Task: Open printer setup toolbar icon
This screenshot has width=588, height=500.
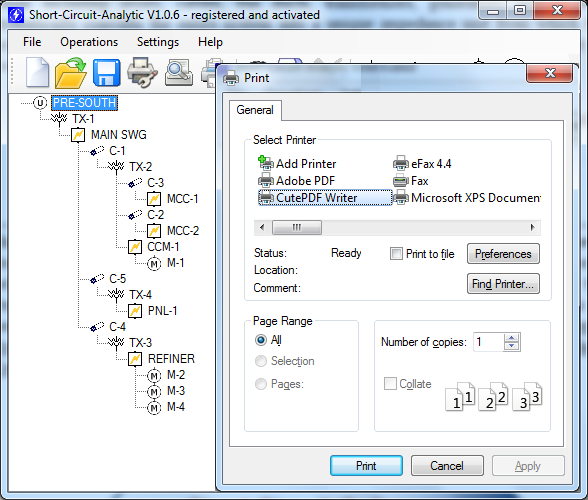Action: pyautogui.click(x=142, y=72)
